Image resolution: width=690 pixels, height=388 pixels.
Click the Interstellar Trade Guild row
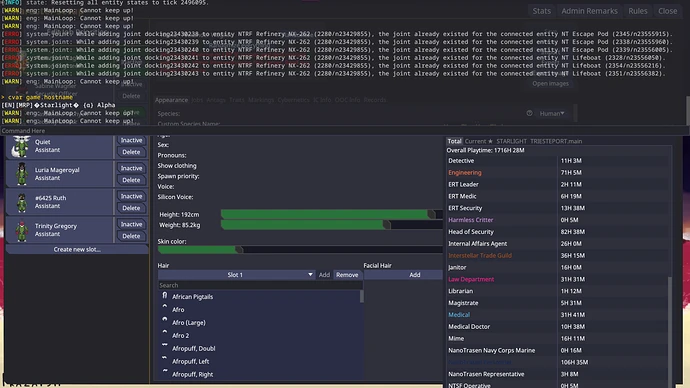click(557, 256)
